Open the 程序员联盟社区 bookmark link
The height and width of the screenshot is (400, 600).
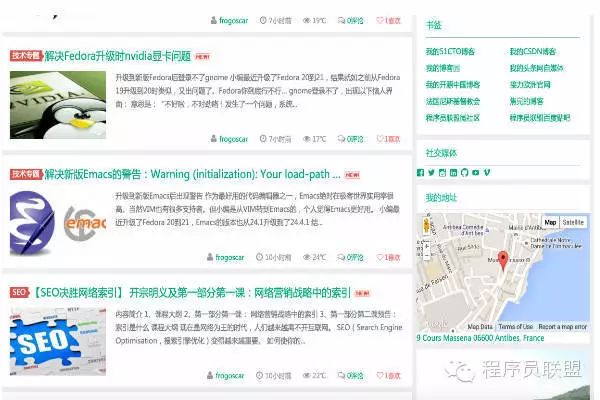453,118
